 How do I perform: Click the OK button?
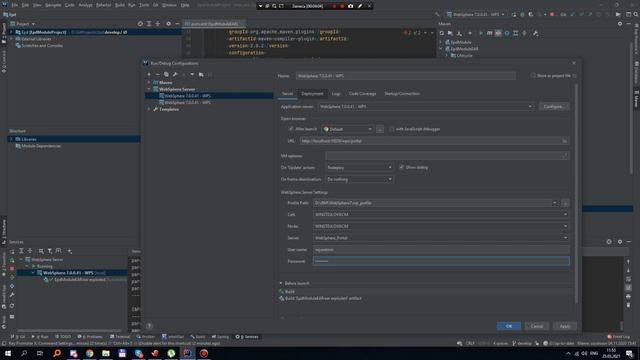[x=509, y=326]
